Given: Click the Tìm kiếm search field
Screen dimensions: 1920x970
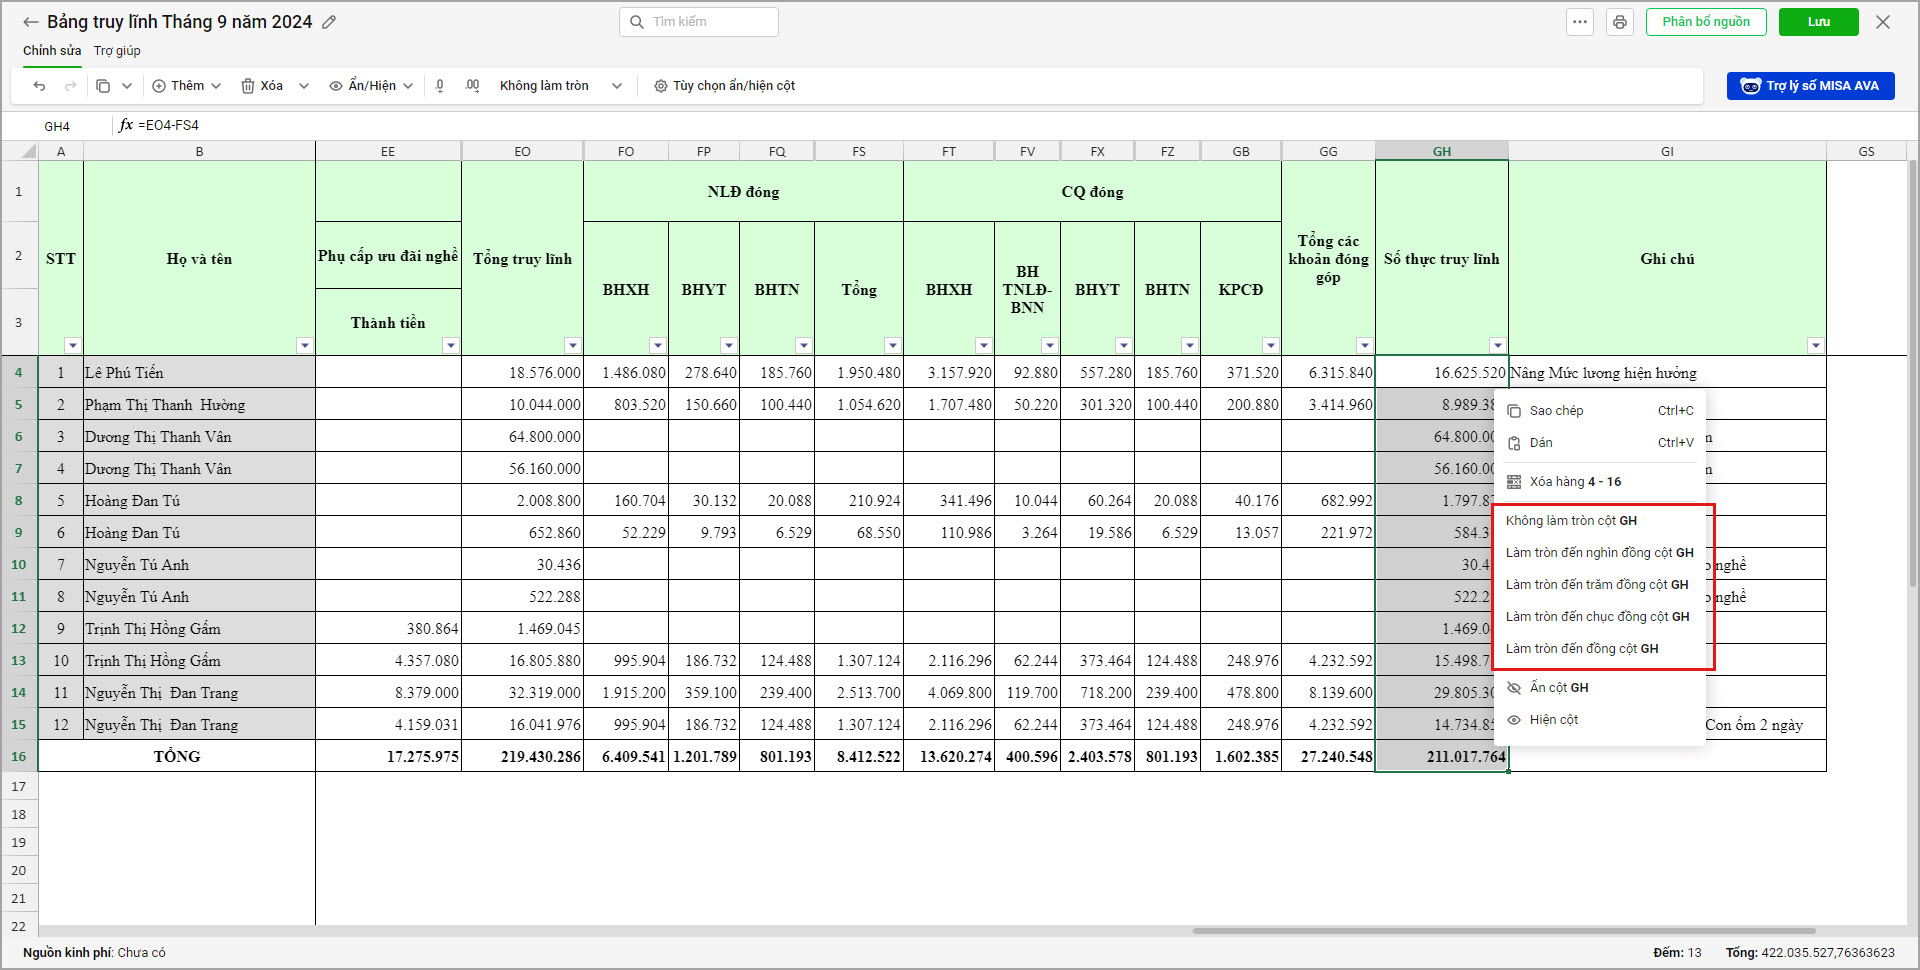Looking at the screenshot, I should click(x=699, y=22).
